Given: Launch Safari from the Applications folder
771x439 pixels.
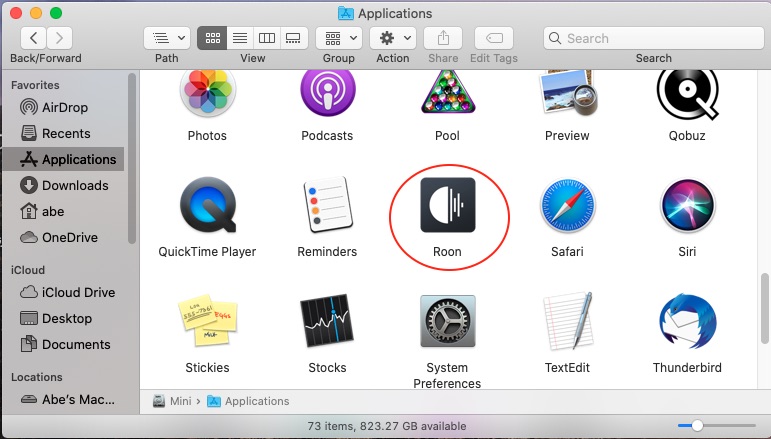Looking at the screenshot, I should (567, 205).
